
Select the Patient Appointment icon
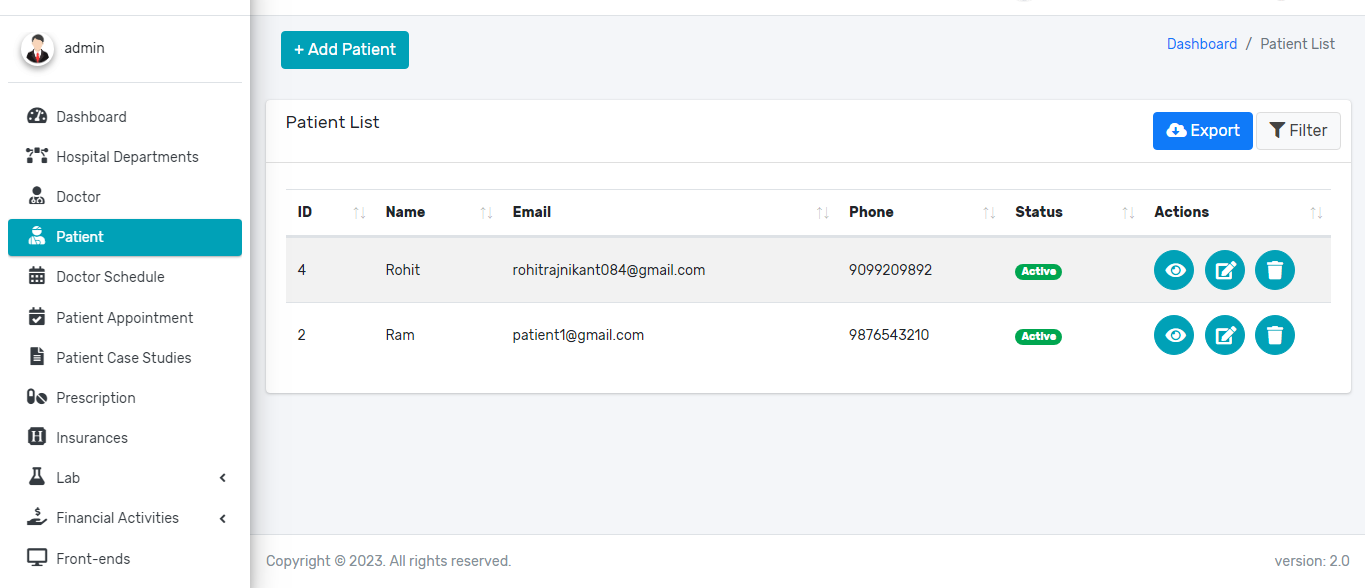[x=36, y=317]
